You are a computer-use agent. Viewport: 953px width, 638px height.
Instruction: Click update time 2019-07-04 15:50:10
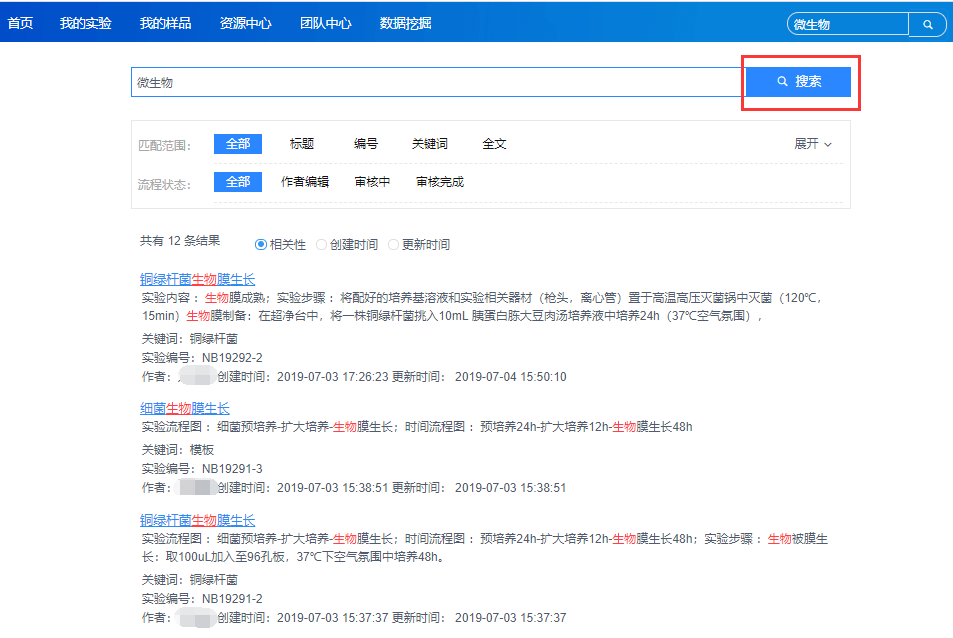tap(511, 377)
